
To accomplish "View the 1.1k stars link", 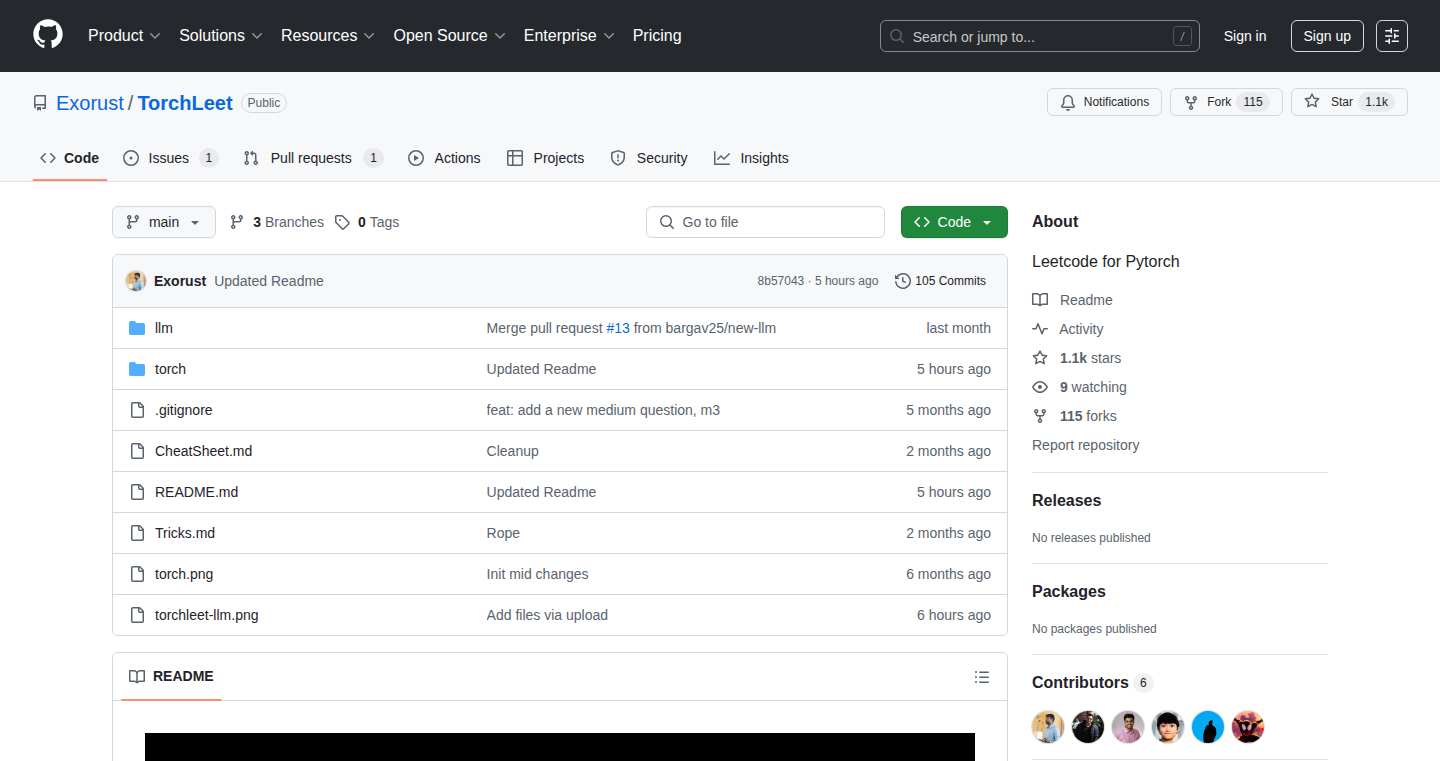I will point(1077,358).
